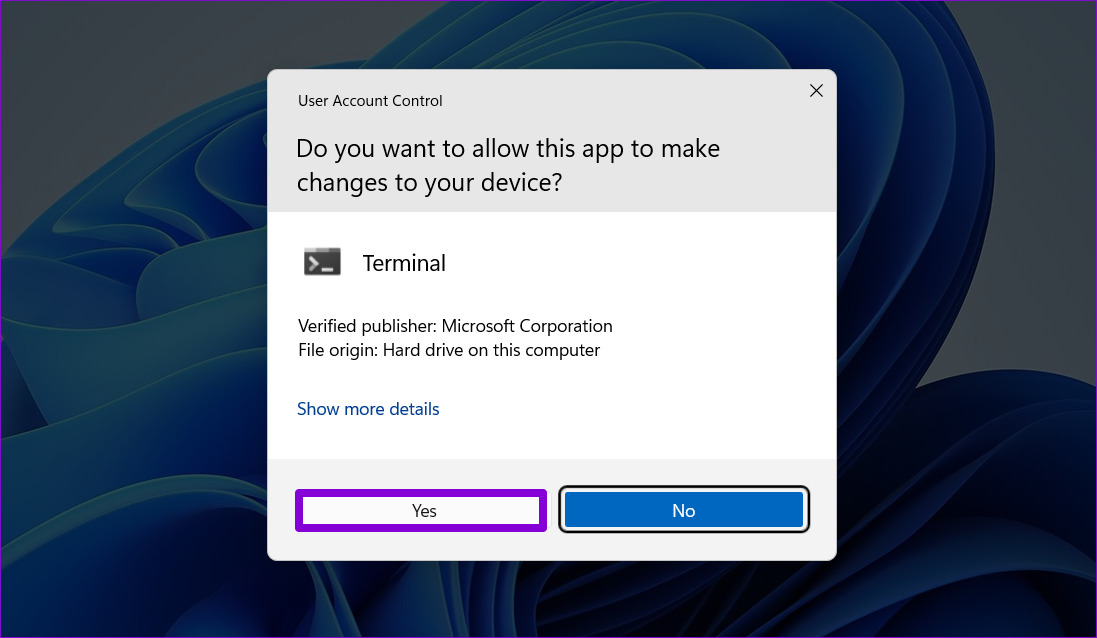Viewport: 1097px width, 638px height.
Task: Click the 'Verified publisher:' label
Action: (x=367, y=326)
